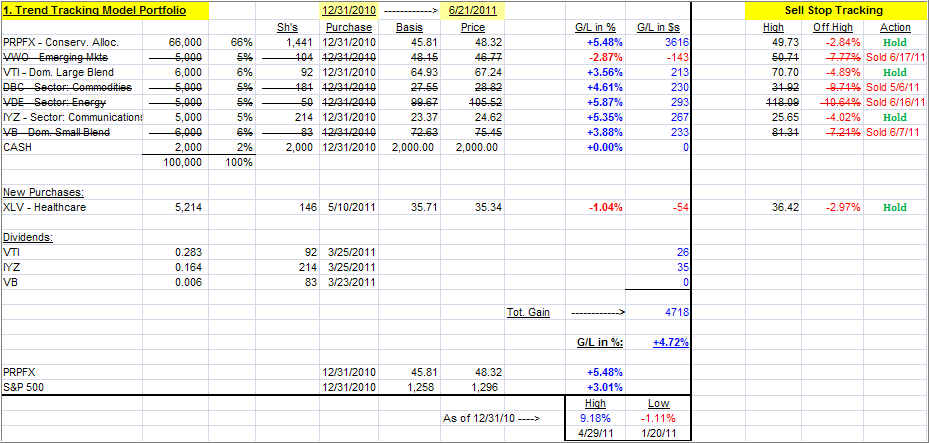Select the 'Sold 6/7/11' action cell

893,133
